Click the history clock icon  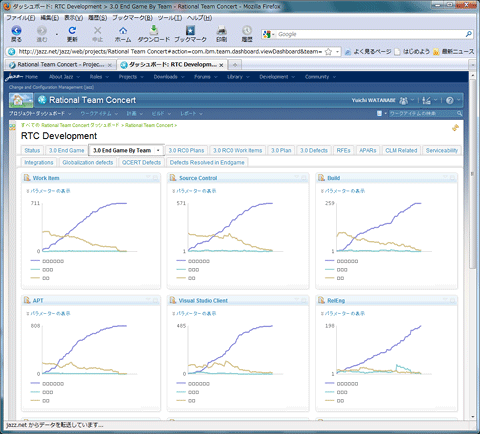247,31
